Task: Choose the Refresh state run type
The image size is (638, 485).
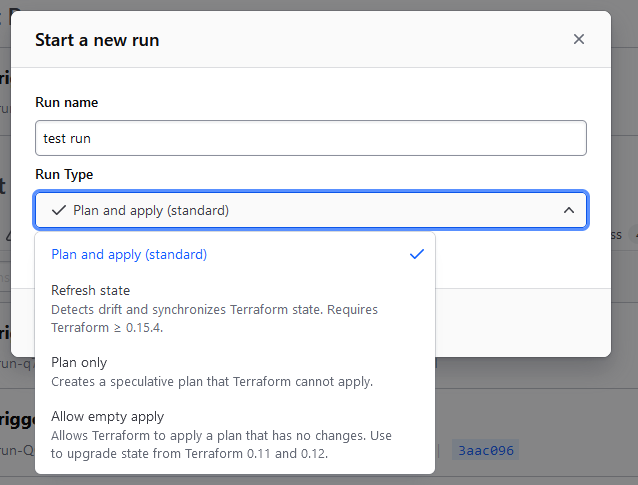Action: pyautogui.click(x=91, y=290)
